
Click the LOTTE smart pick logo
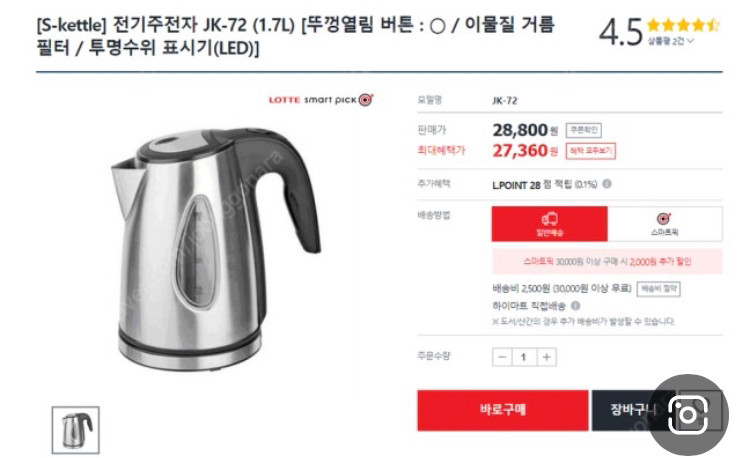coord(321,100)
